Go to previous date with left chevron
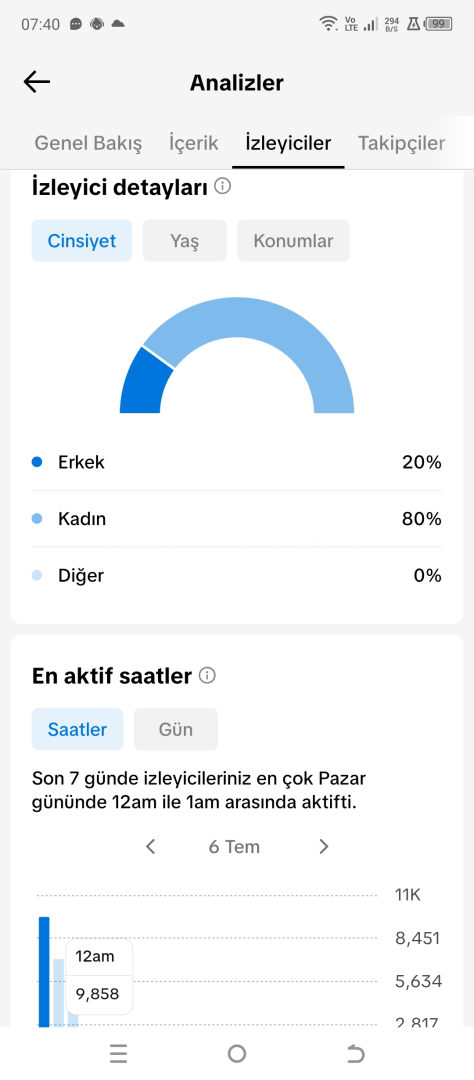Screen dimensions: 474x1080 151,847
